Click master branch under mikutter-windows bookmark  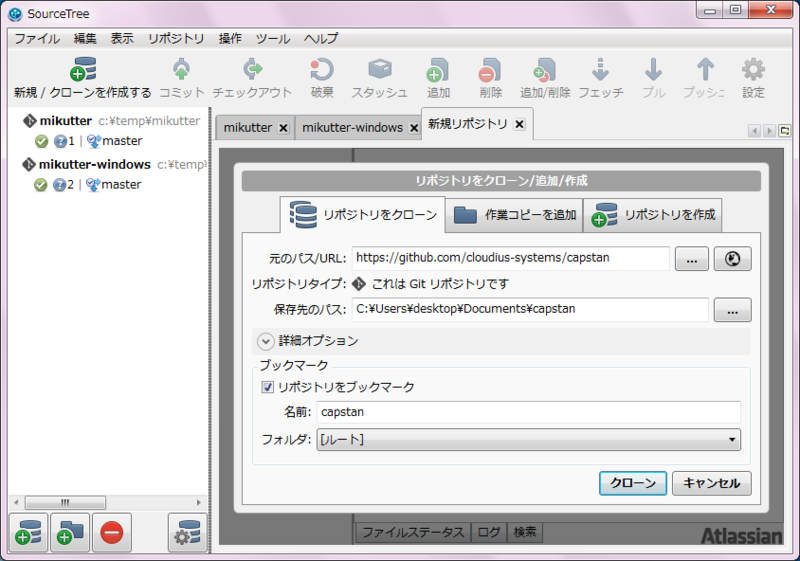[121, 185]
